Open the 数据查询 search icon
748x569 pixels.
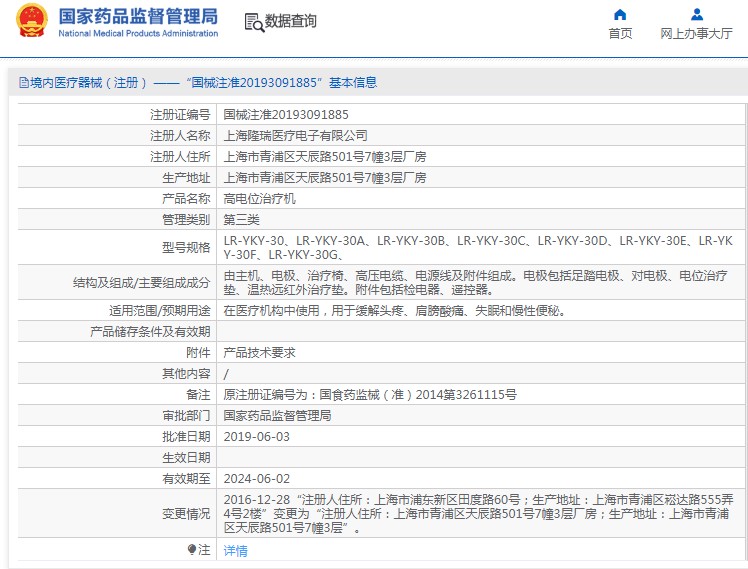click(254, 22)
